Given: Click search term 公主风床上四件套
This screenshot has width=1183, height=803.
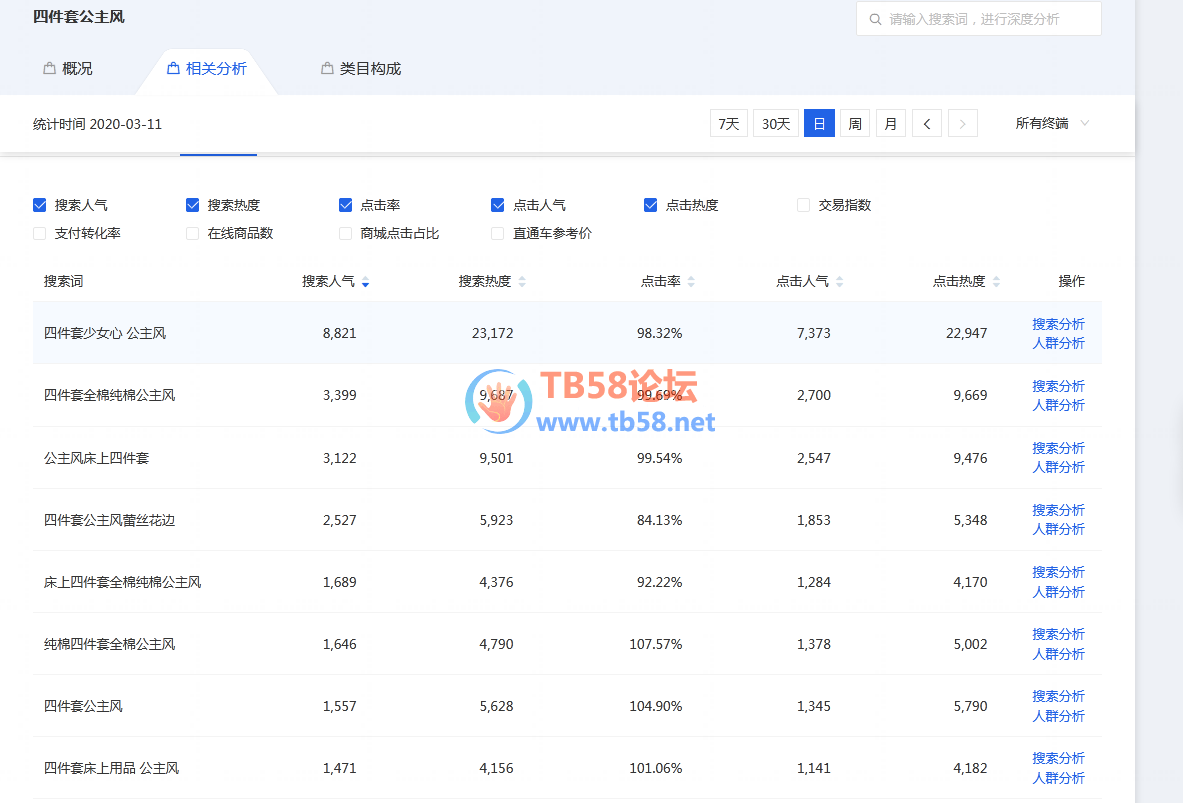Looking at the screenshot, I should (97, 458).
